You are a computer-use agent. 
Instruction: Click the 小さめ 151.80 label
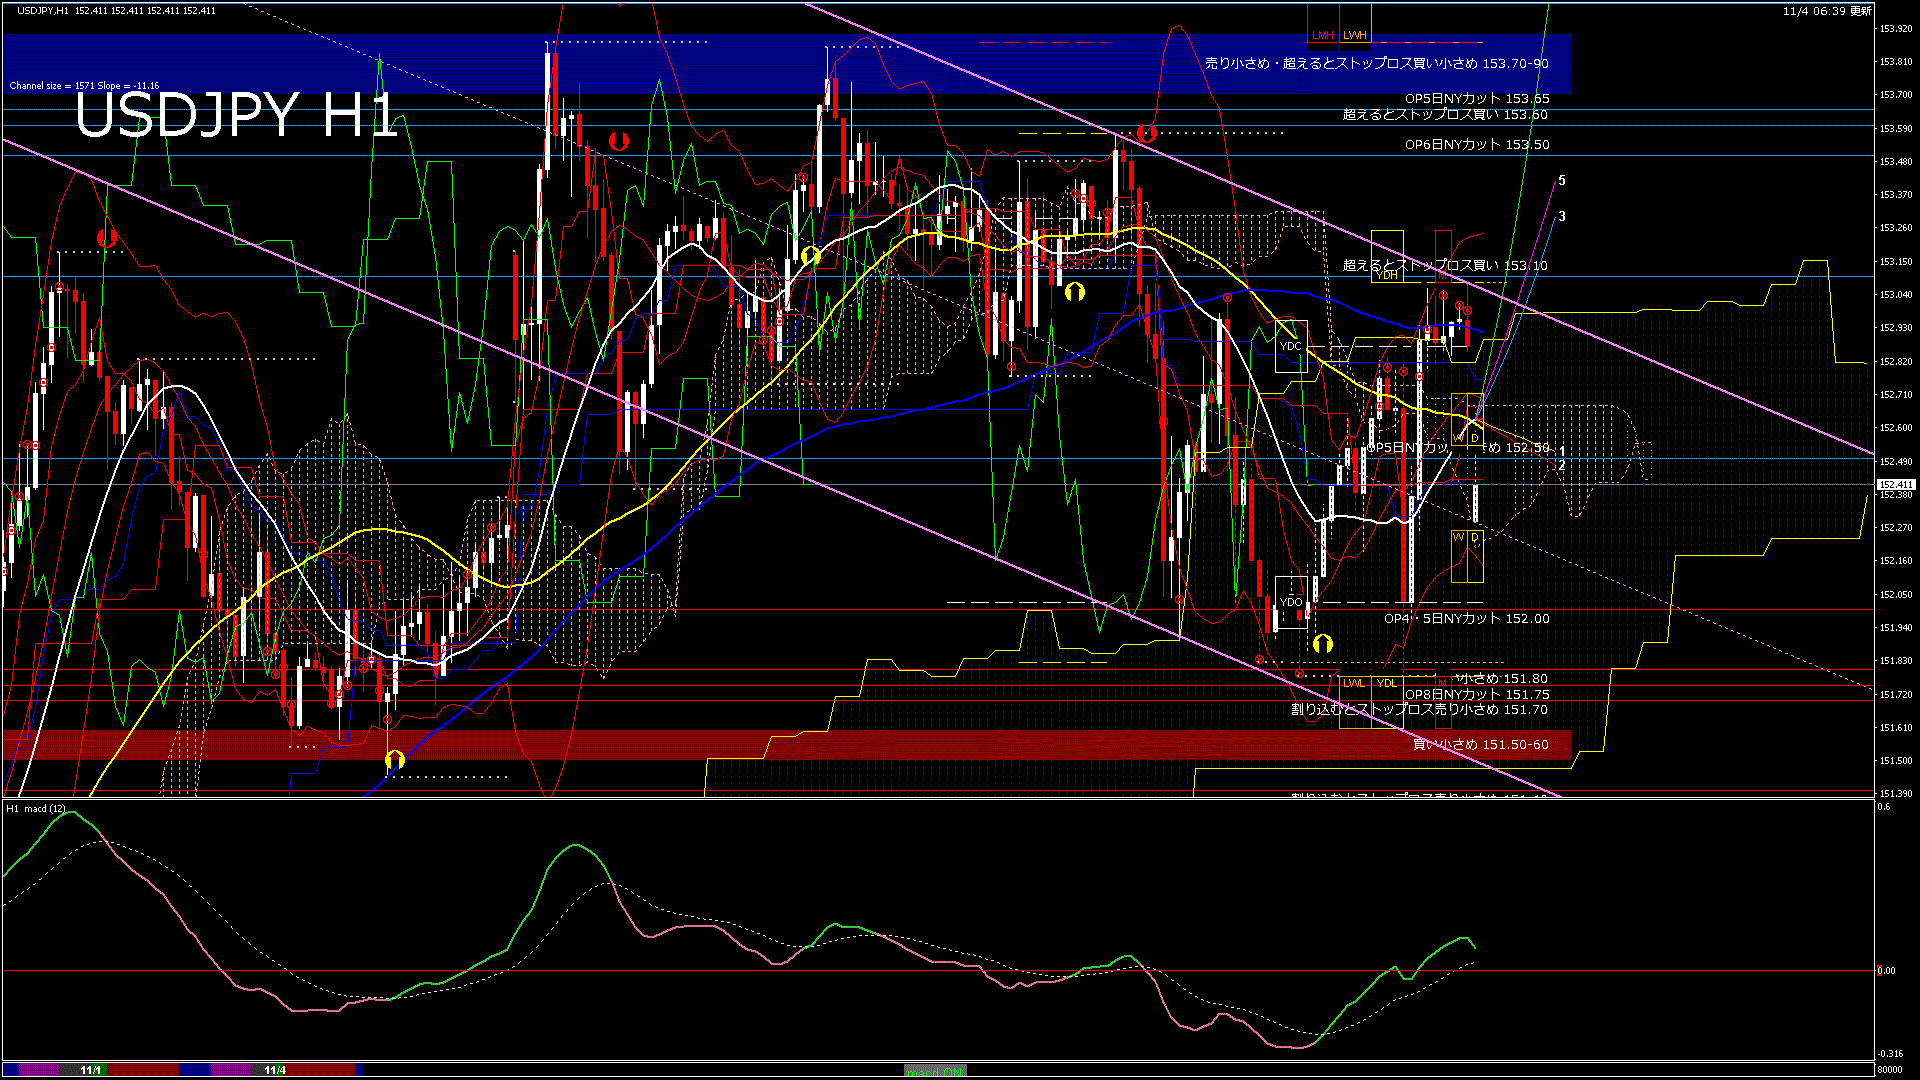coord(1502,679)
